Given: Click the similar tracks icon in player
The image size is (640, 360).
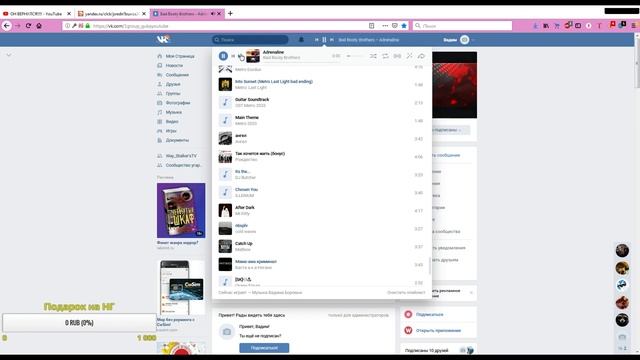Looking at the screenshot, I should coord(409,56).
